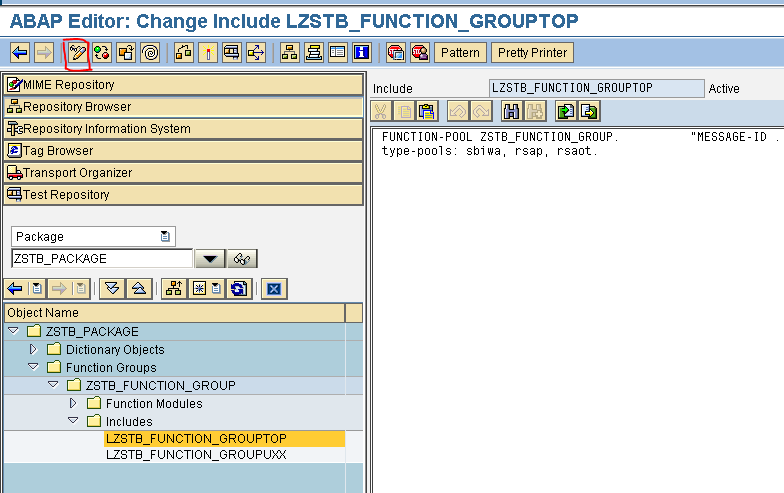Collapse the ZSTB_FUNCTION_GROUP node
The height and width of the screenshot is (493, 784).
coord(54,385)
